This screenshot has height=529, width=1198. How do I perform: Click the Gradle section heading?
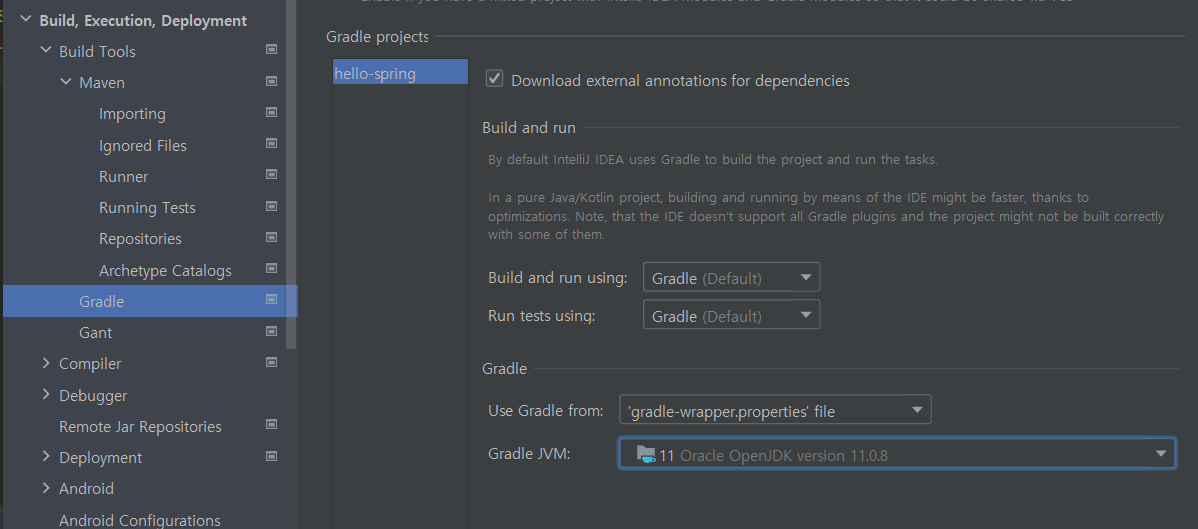(x=504, y=368)
